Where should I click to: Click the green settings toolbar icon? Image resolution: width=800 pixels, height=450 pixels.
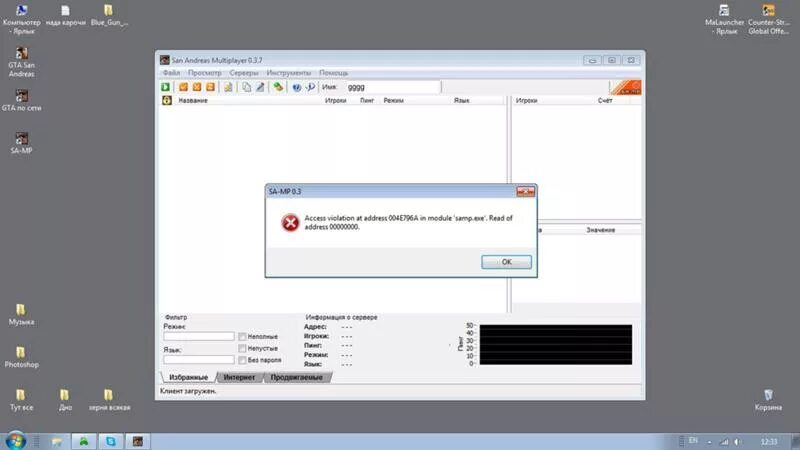click(278, 87)
